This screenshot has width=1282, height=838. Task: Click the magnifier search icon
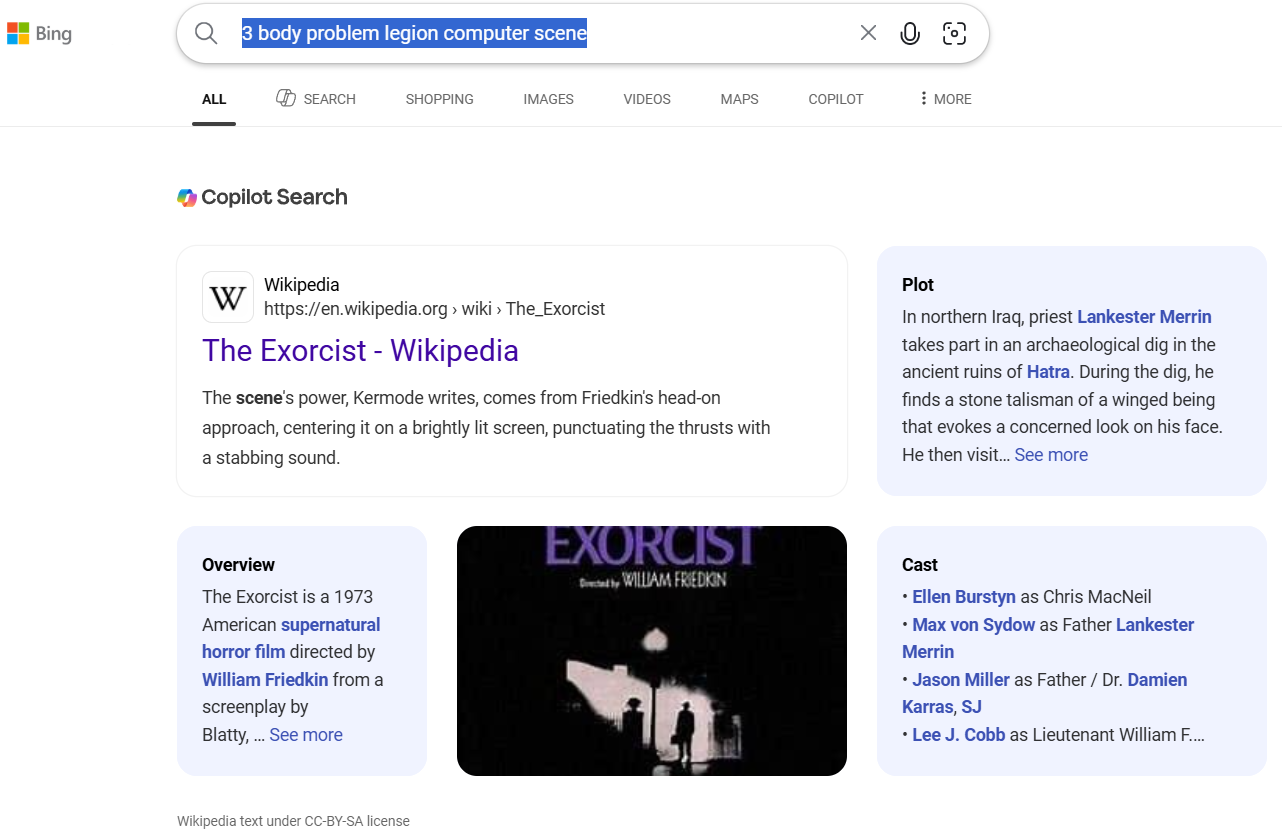pos(206,33)
